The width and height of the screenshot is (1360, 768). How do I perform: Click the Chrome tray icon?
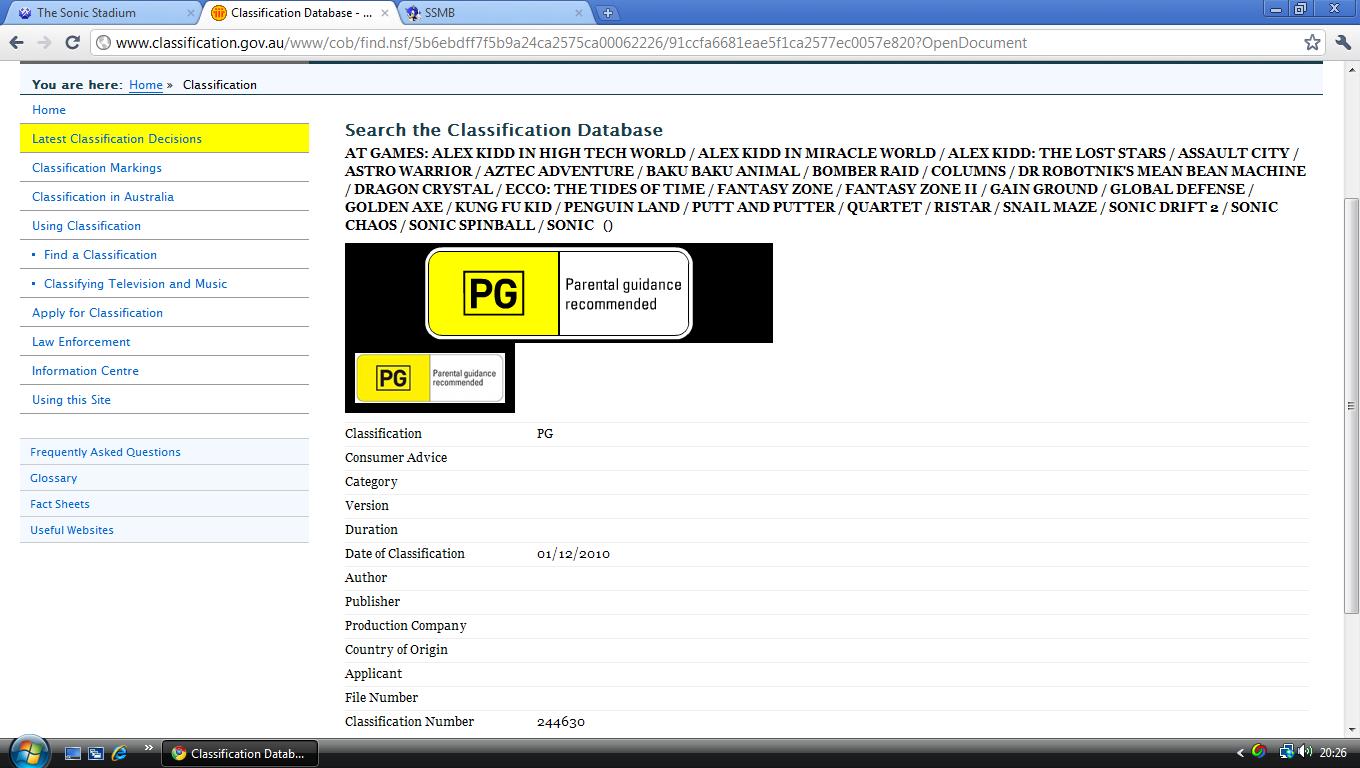tap(1259, 752)
